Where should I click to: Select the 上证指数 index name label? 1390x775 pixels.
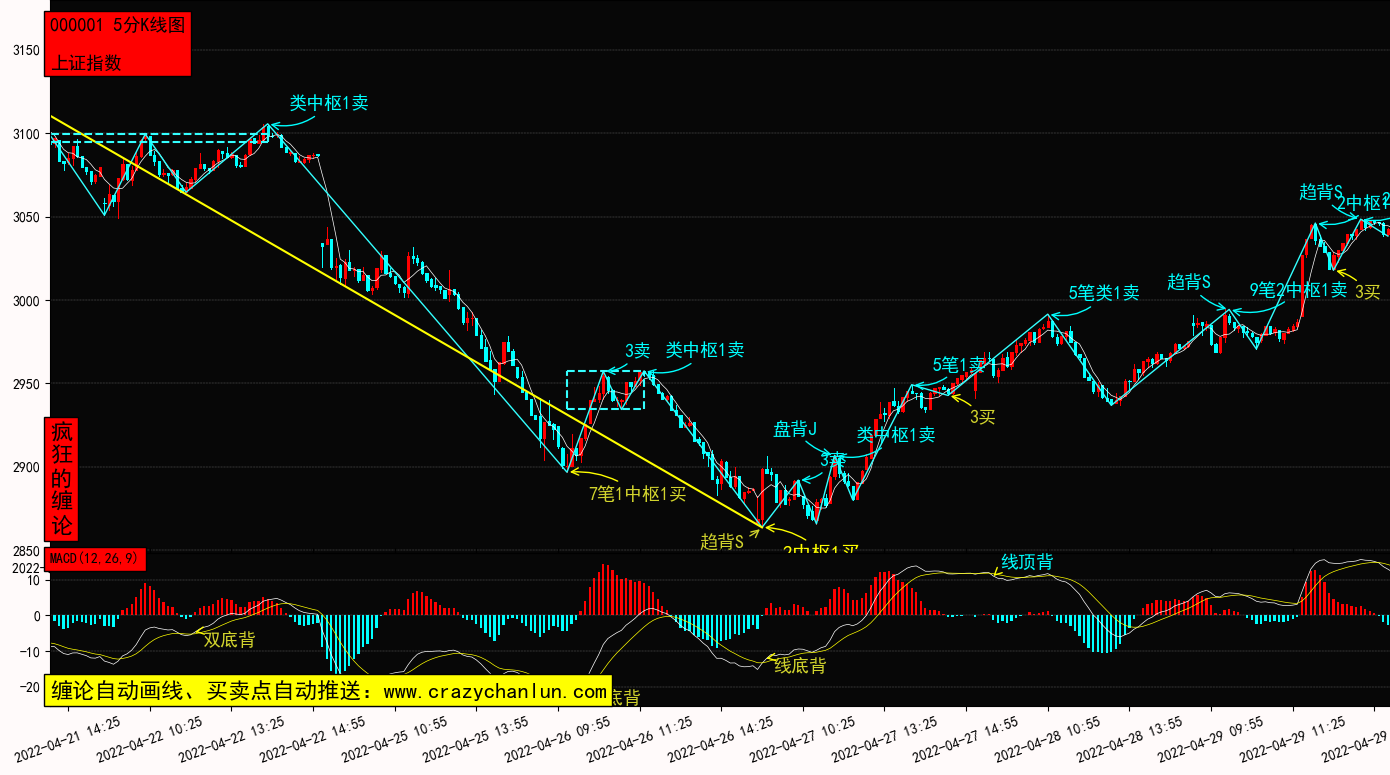[x=86, y=62]
